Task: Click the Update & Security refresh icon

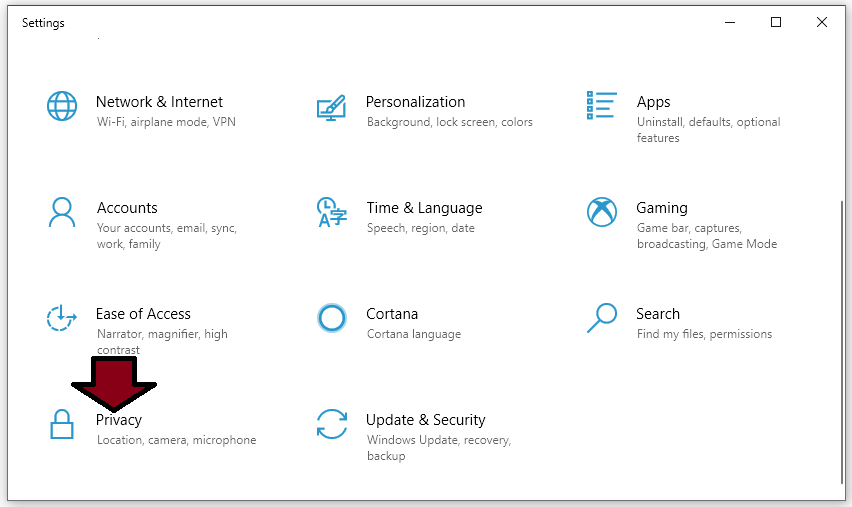Action: tap(331, 424)
